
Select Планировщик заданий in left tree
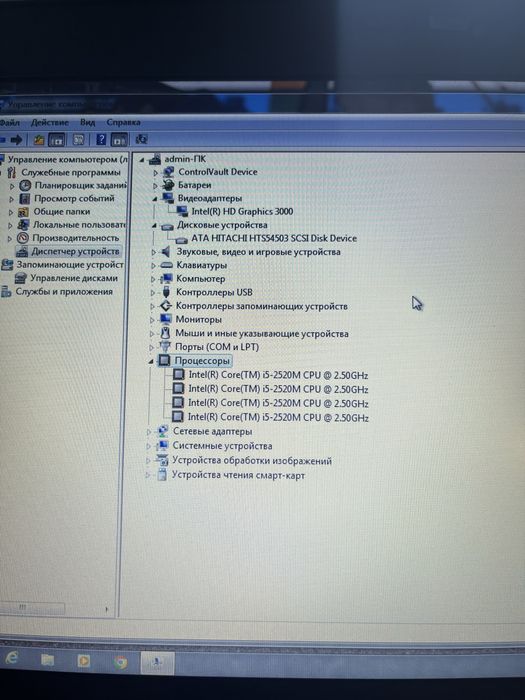80,185
